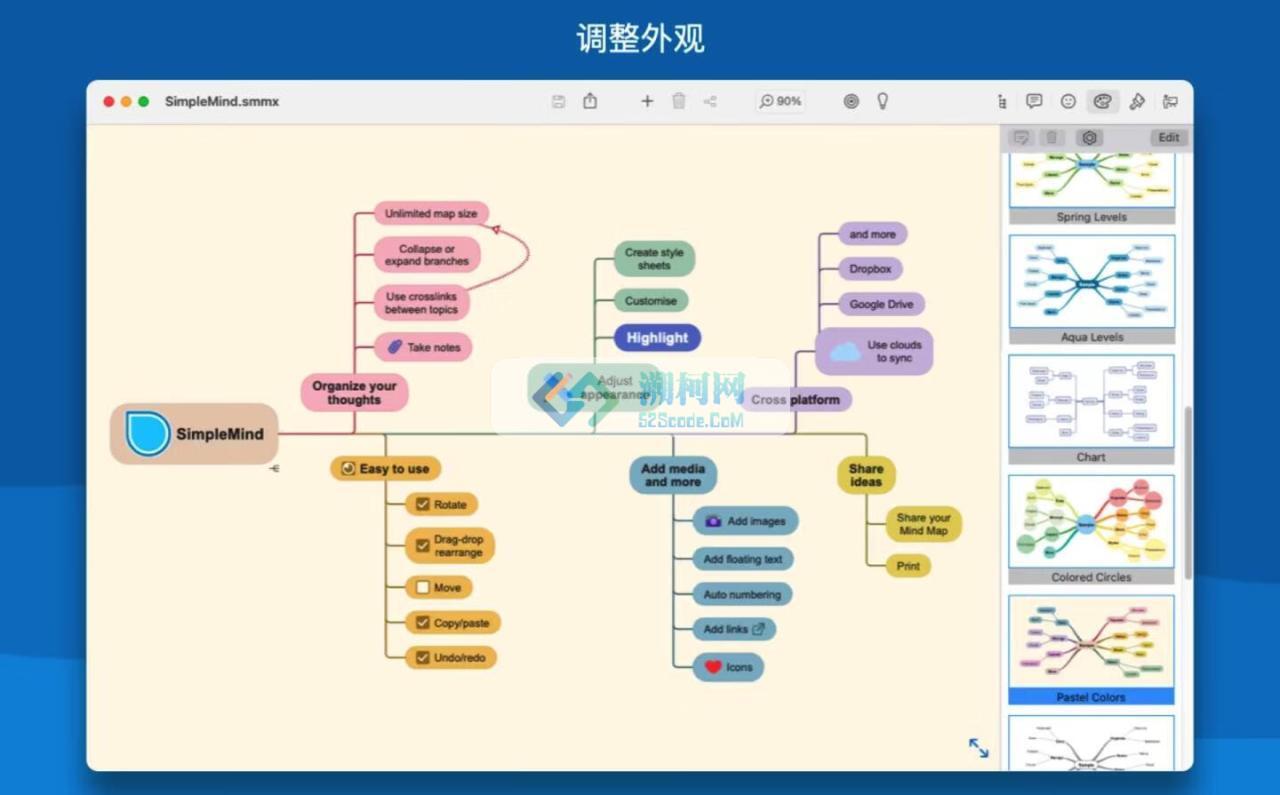Click the red heart icon on Icons
This screenshot has height=795, width=1280.
coord(713,667)
